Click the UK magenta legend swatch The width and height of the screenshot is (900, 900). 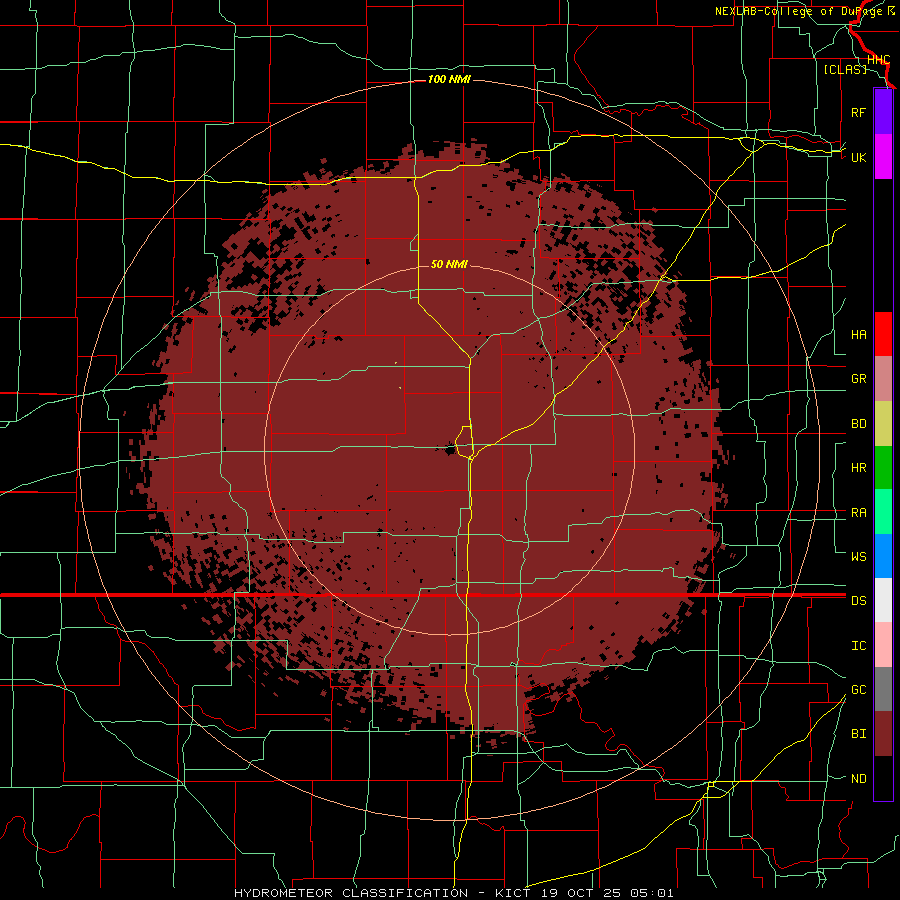pos(883,157)
